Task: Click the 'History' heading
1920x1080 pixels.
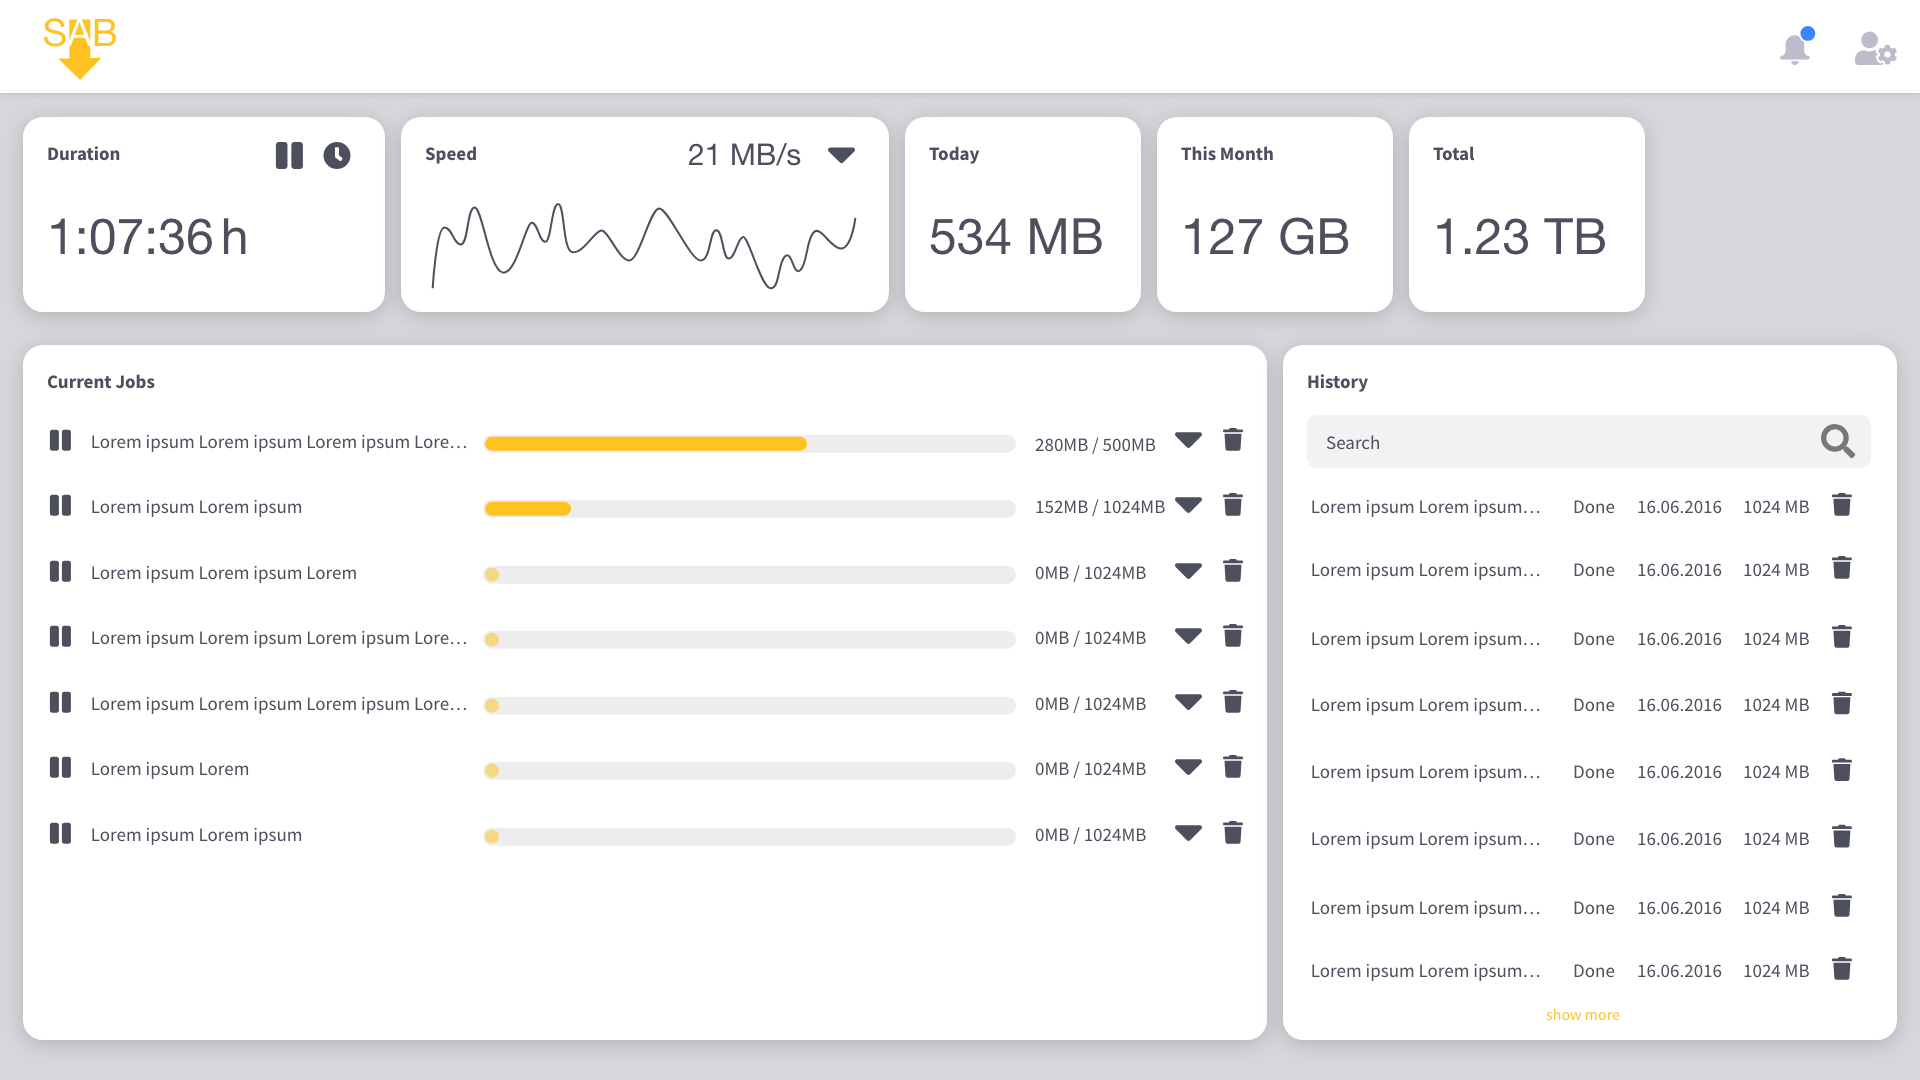Action: tap(1337, 382)
